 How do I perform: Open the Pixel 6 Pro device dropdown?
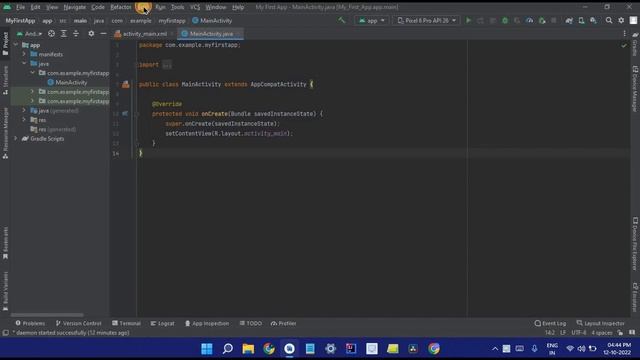click(x=427, y=20)
